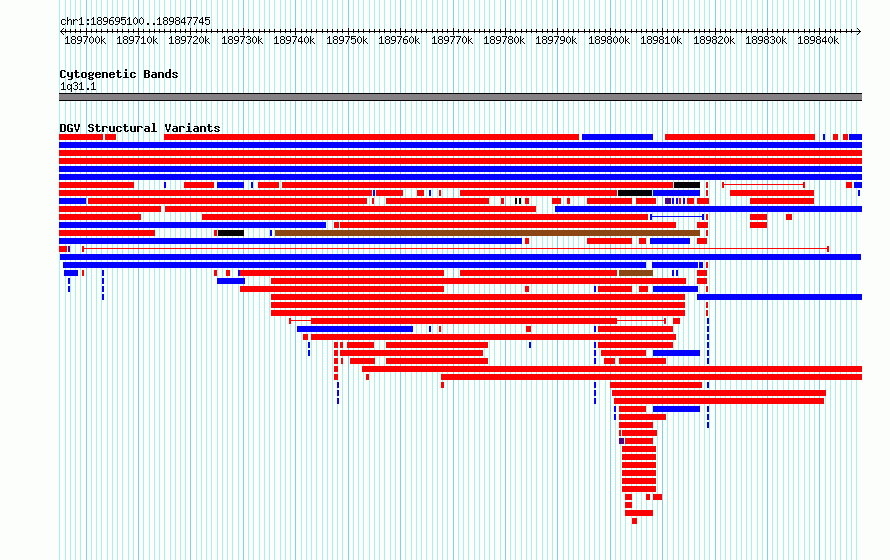Click the 189760k ruler label
This screenshot has height=560, width=890.
pyautogui.click(x=399, y=40)
